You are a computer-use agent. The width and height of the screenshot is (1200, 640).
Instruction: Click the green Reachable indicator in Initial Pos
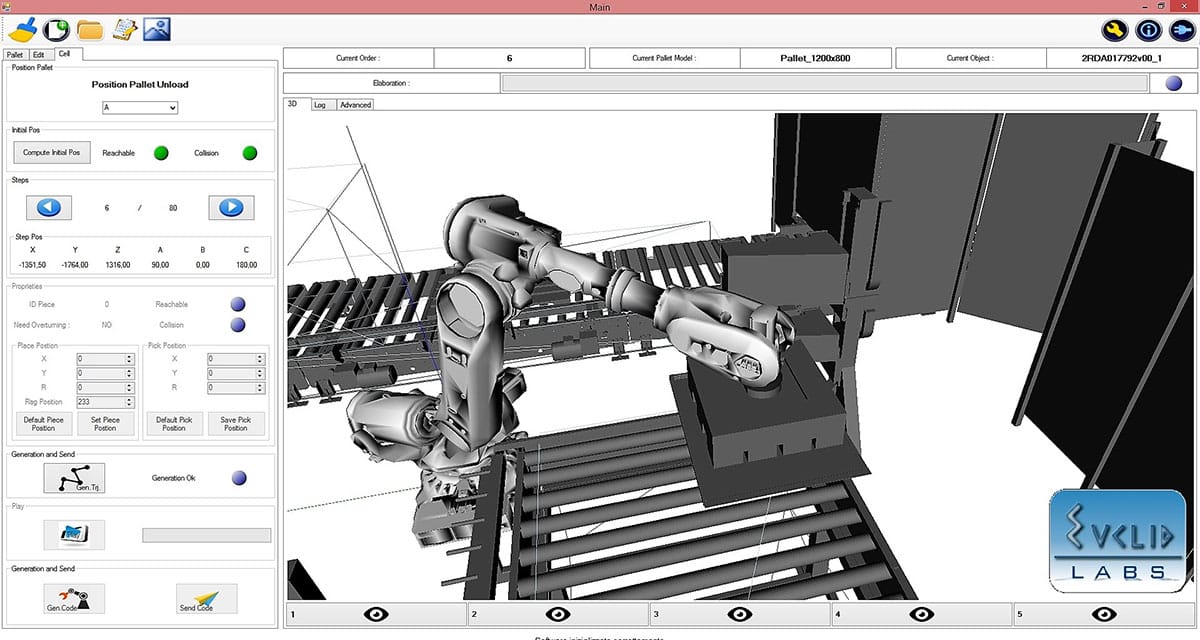coord(161,153)
